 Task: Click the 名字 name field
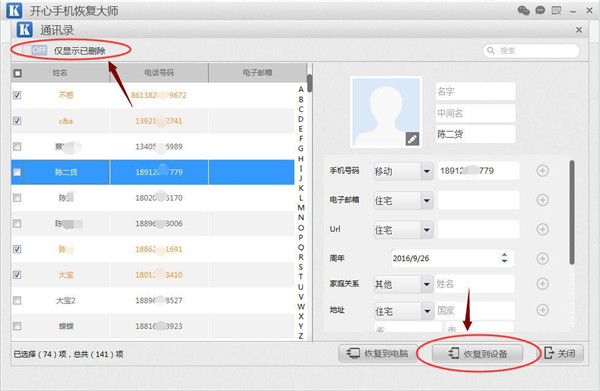click(x=476, y=91)
